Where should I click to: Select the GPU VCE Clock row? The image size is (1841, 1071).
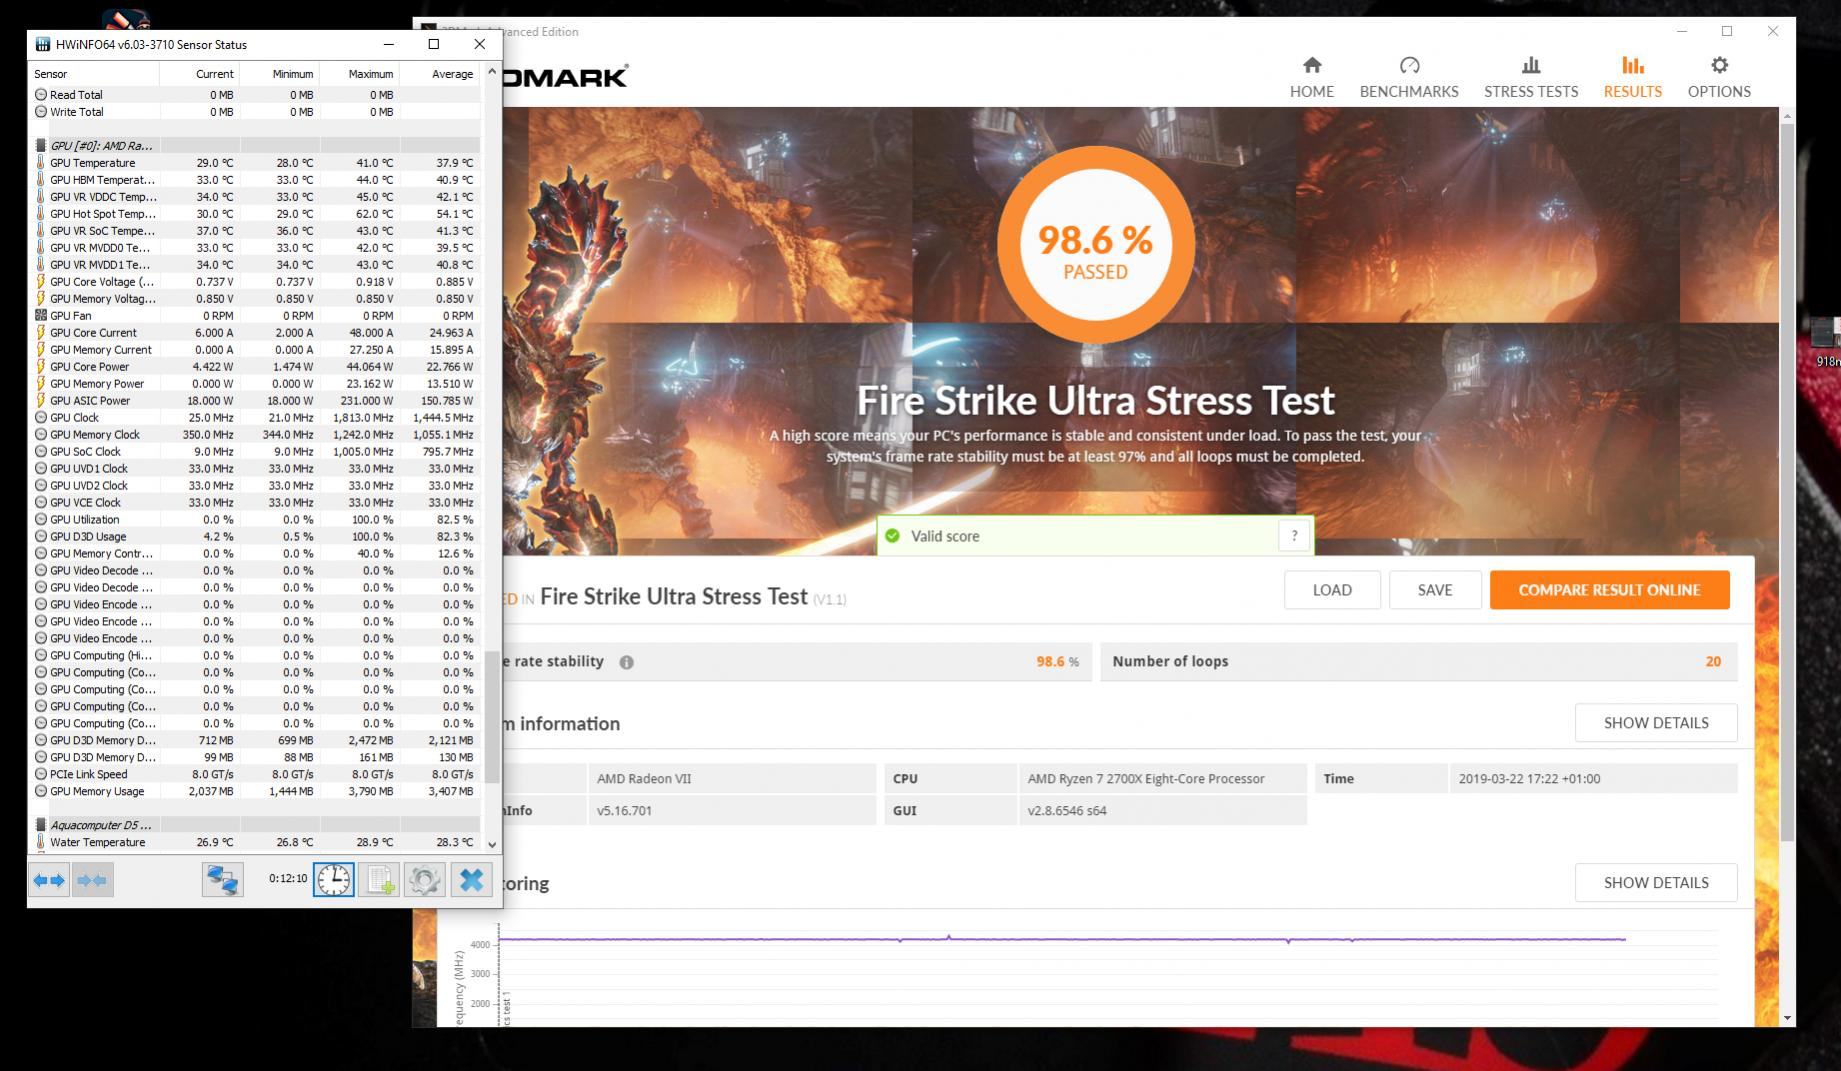coord(255,503)
